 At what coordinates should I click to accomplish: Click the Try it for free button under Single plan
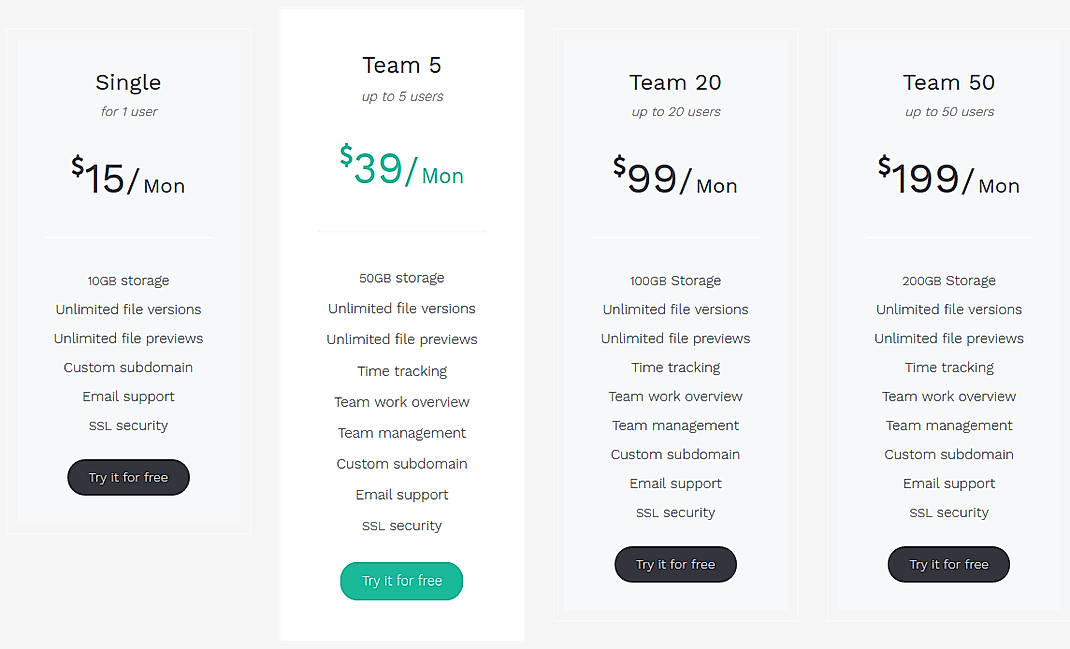coord(128,477)
